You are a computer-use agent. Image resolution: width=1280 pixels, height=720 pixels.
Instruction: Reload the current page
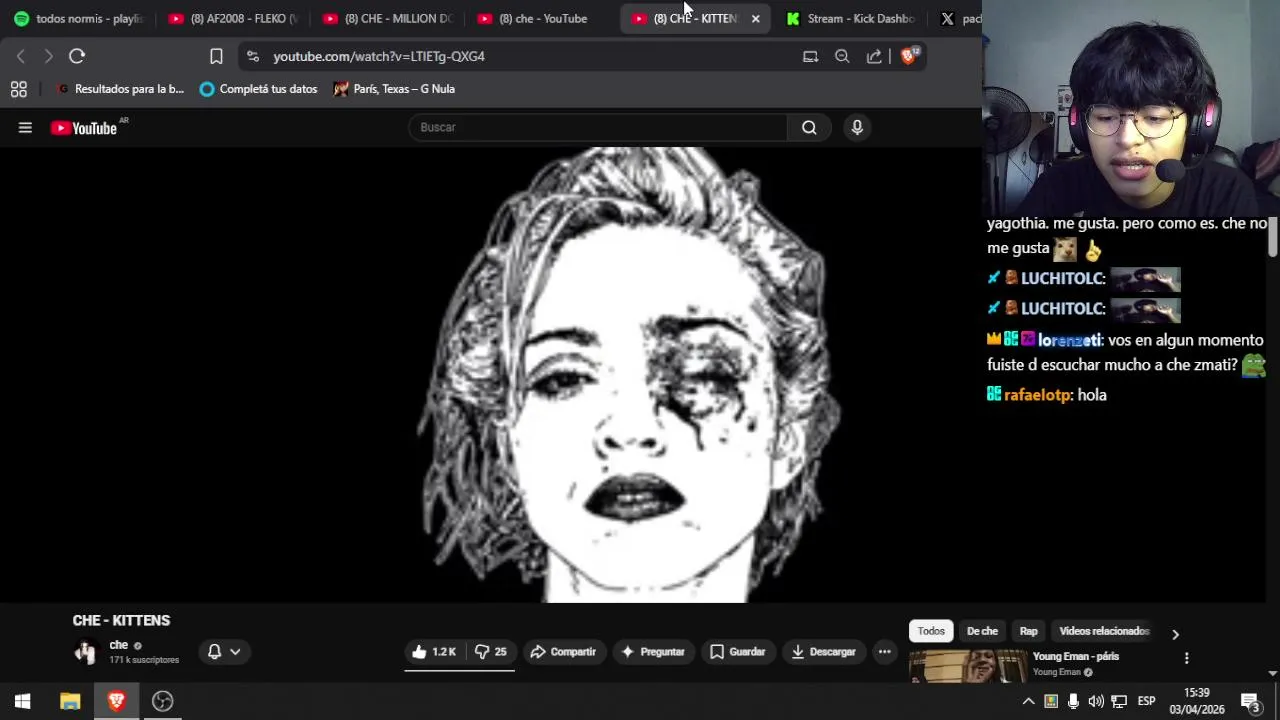click(x=77, y=56)
